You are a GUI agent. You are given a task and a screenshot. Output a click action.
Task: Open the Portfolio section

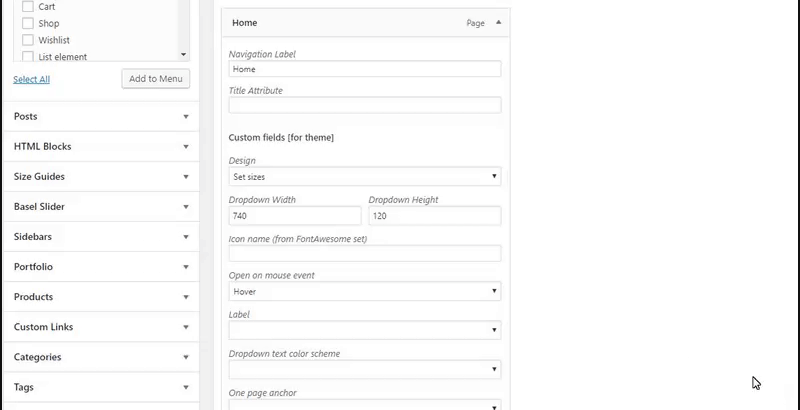(x=100, y=266)
